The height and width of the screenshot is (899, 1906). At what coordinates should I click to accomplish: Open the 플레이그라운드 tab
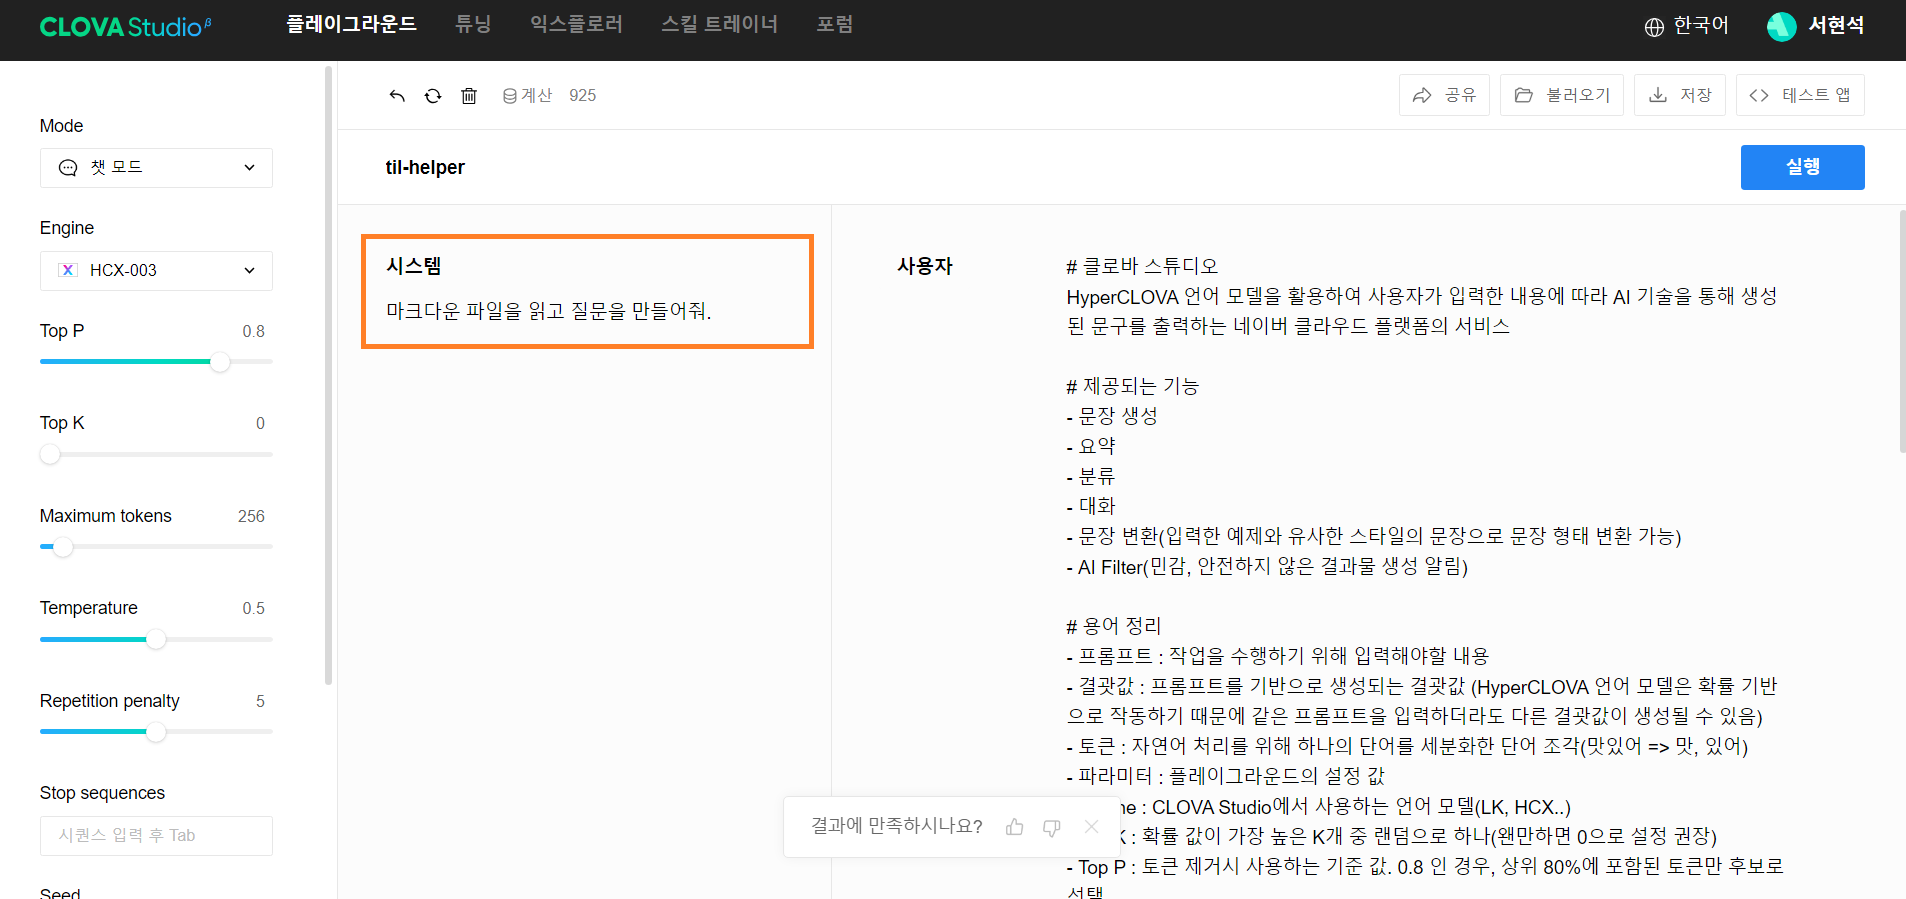(351, 24)
